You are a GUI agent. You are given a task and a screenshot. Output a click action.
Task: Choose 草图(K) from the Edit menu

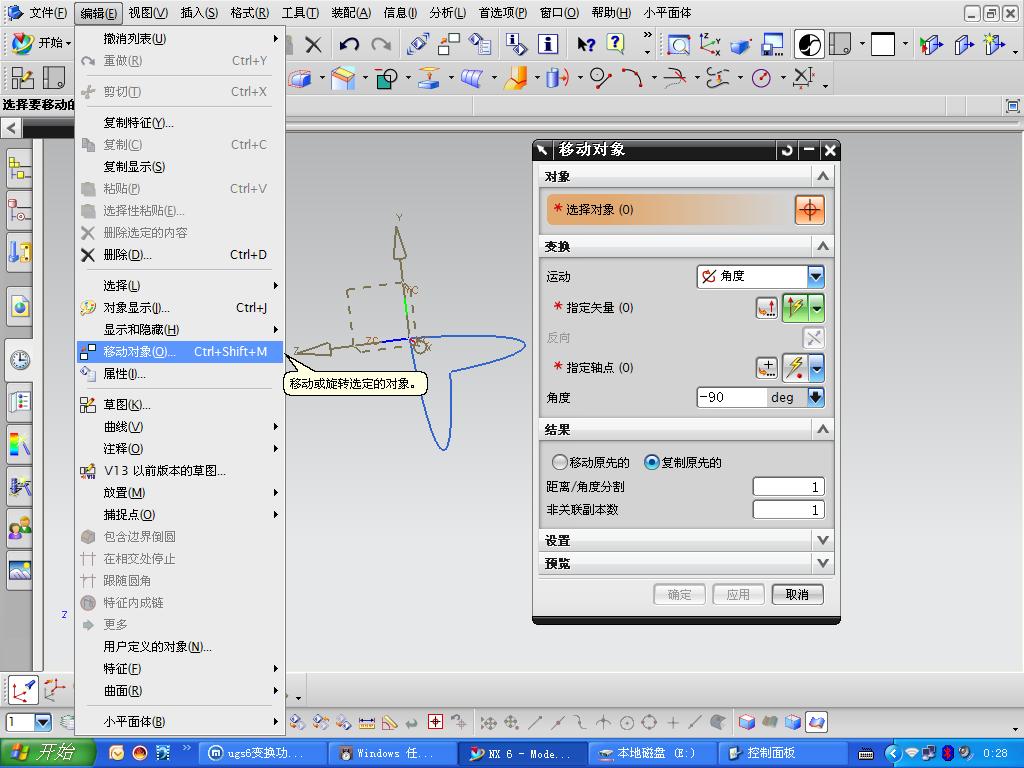point(180,405)
